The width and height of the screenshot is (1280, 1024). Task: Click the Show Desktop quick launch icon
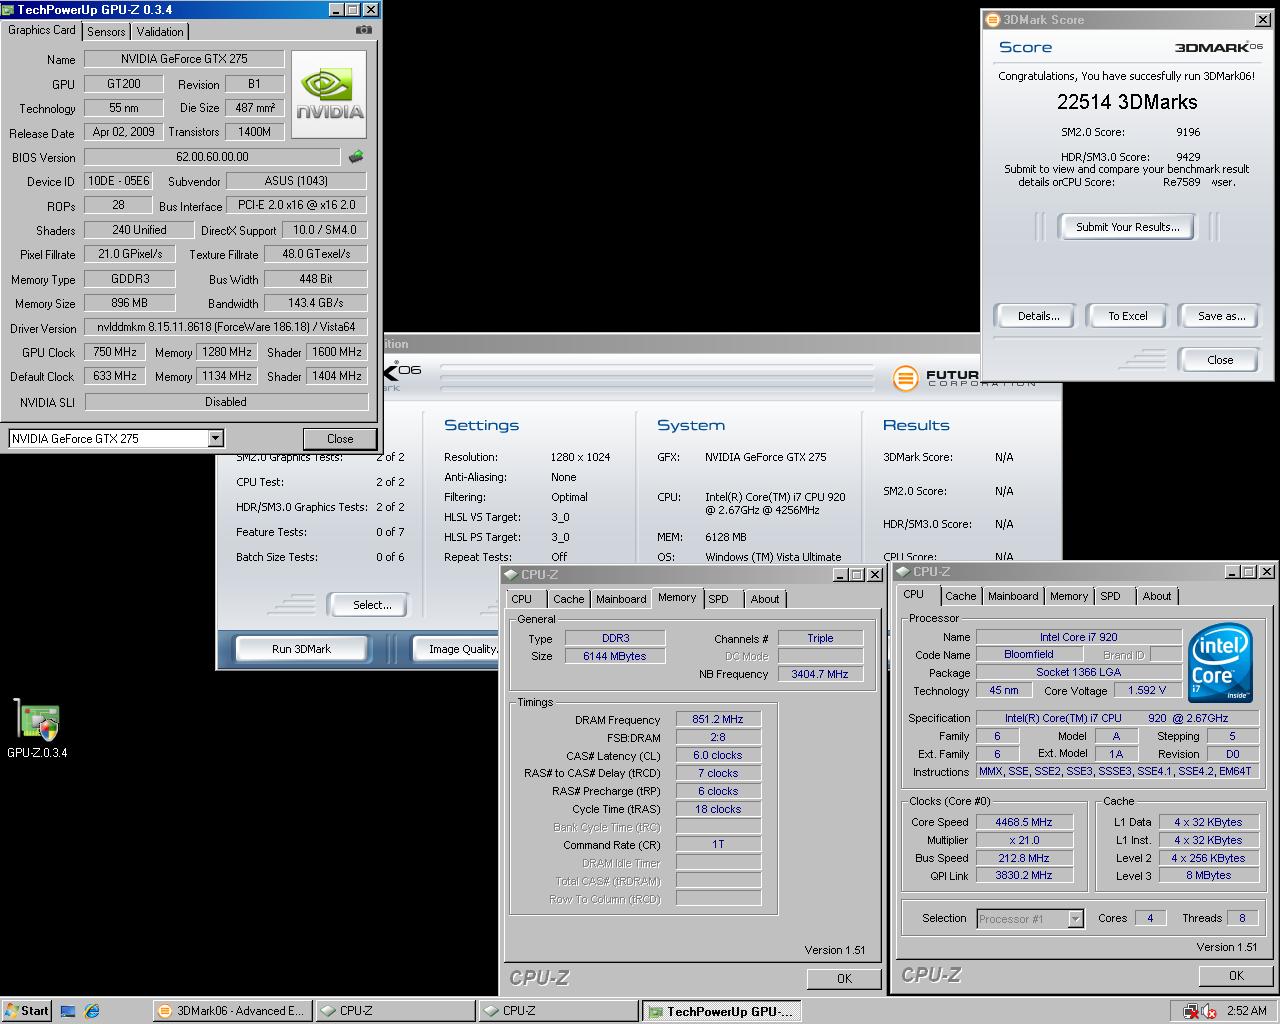68,1011
